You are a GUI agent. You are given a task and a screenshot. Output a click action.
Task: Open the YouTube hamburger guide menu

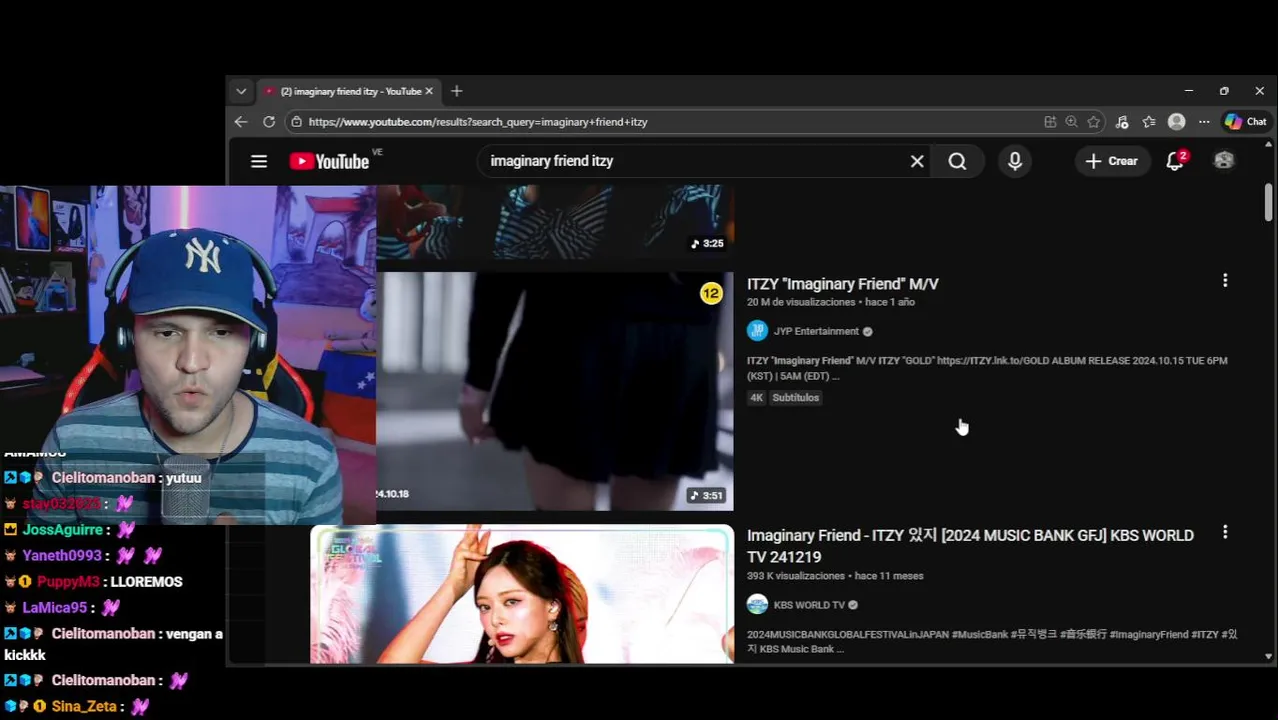259,161
